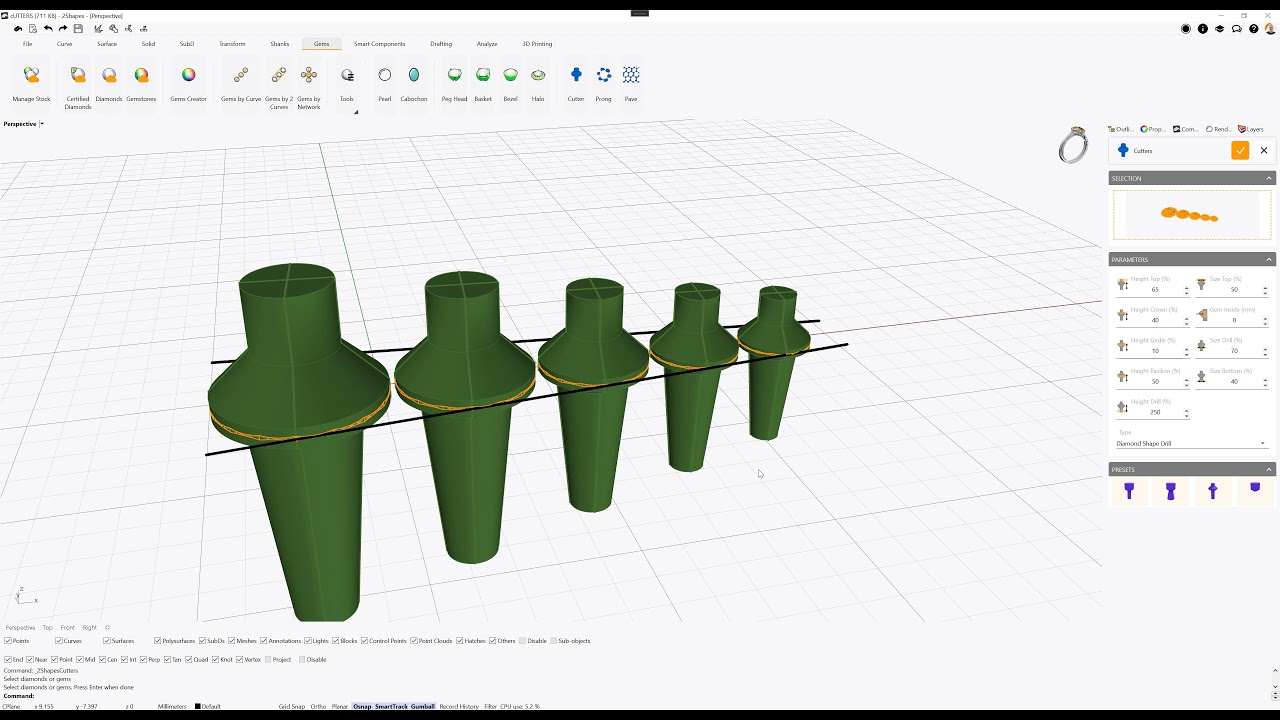
Task: Confirm cutters with the orange checkmark button
Action: tap(1240, 151)
